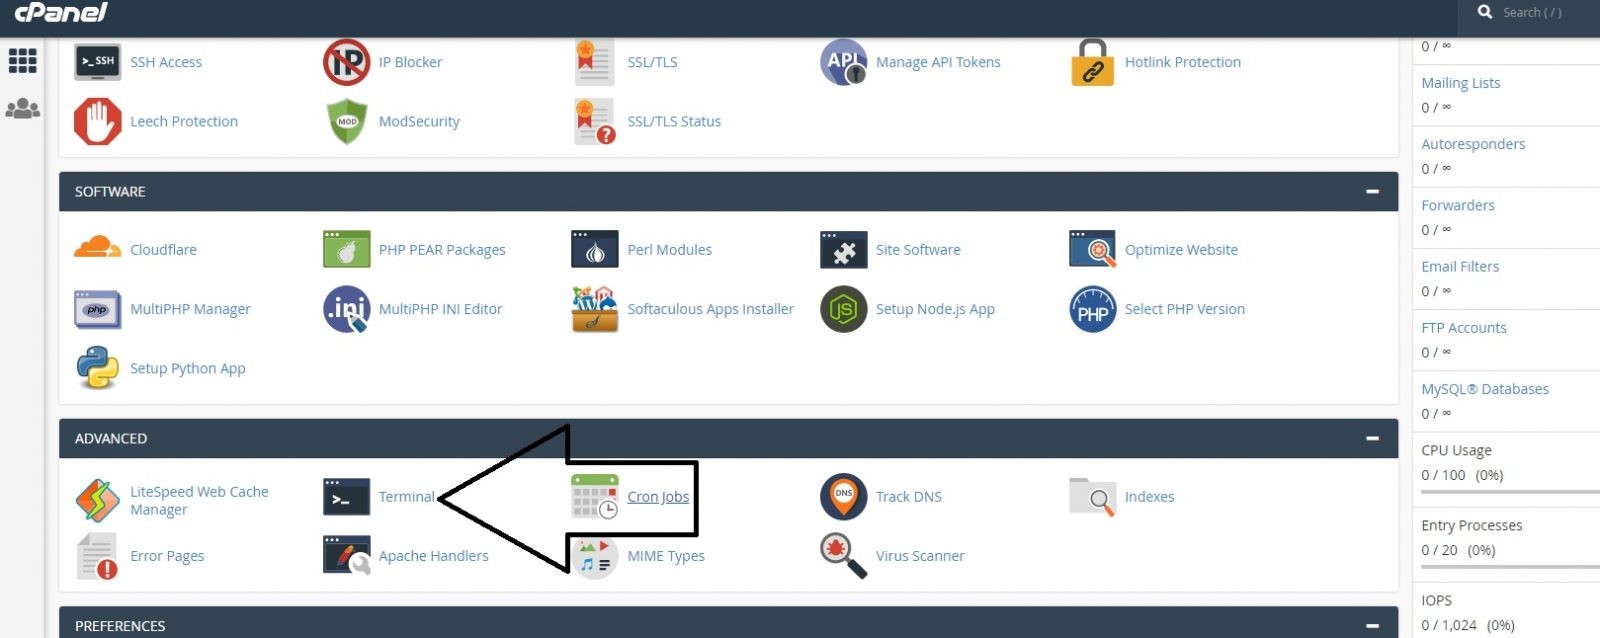Image resolution: width=1600 pixels, height=638 pixels.
Task: Open the Terminal link
Action: (407, 497)
